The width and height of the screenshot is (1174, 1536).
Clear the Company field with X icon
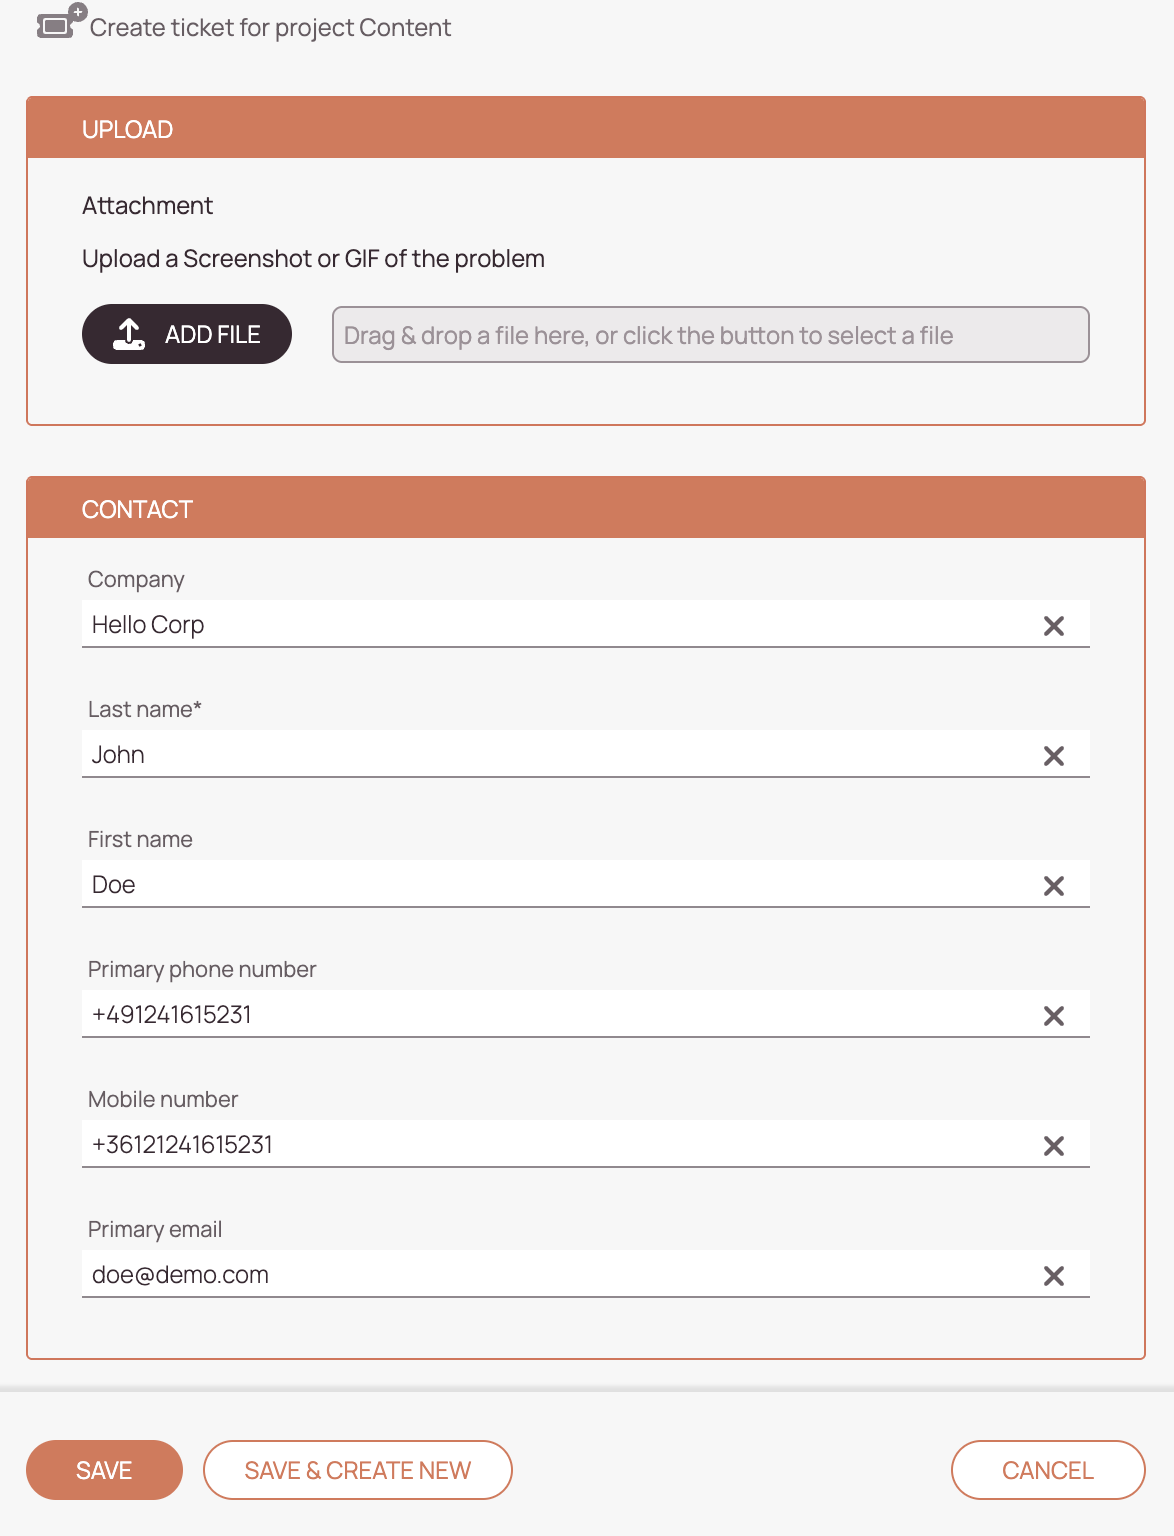pos(1053,626)
